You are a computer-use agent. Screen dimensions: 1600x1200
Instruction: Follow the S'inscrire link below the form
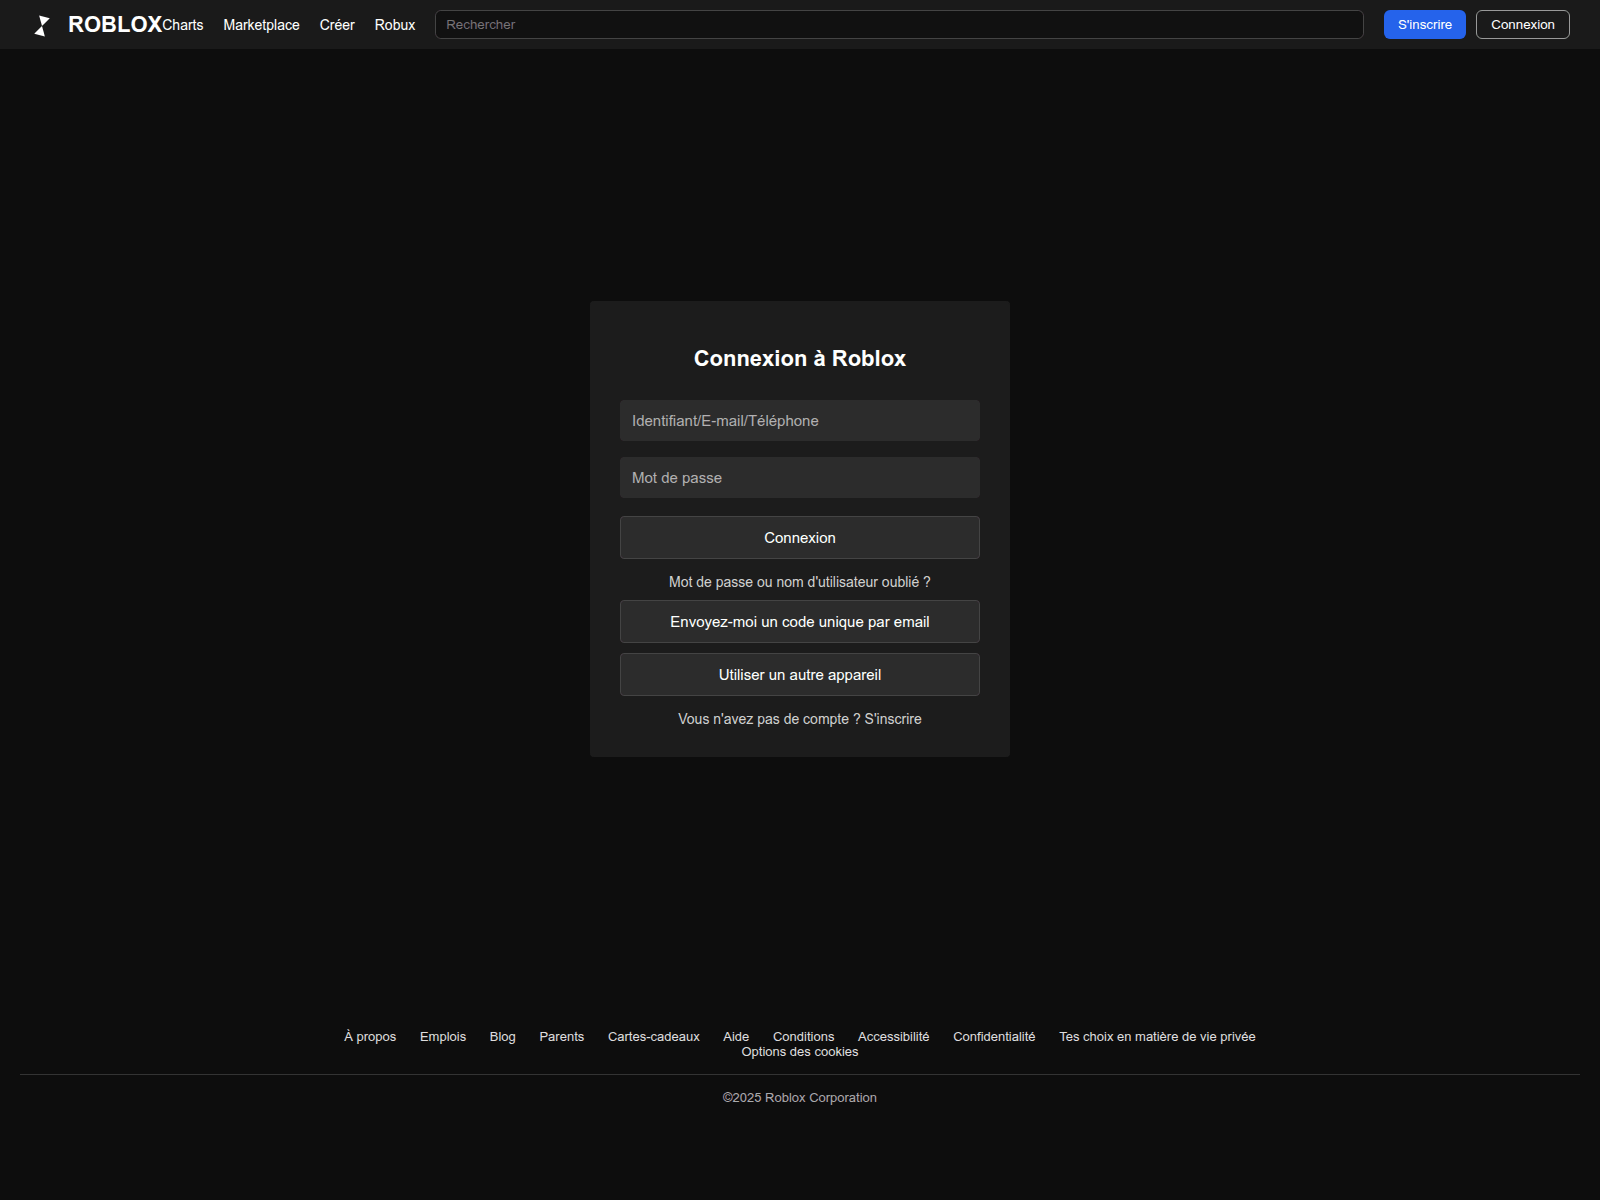tap(893, 719)
